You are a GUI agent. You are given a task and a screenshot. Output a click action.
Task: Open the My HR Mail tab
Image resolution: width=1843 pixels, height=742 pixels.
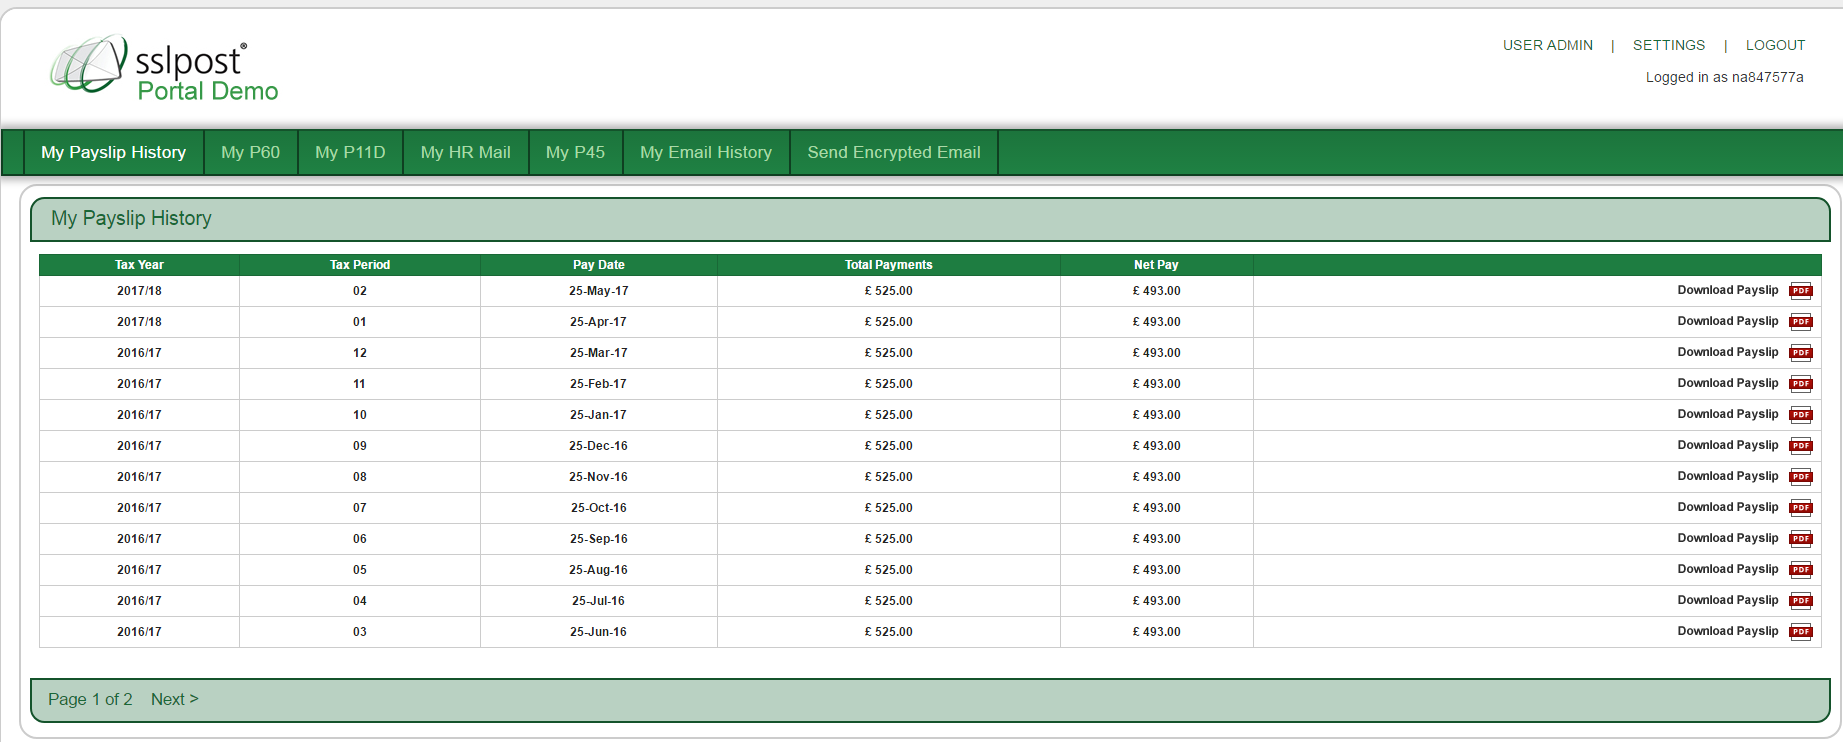click(x=465, y=152)
